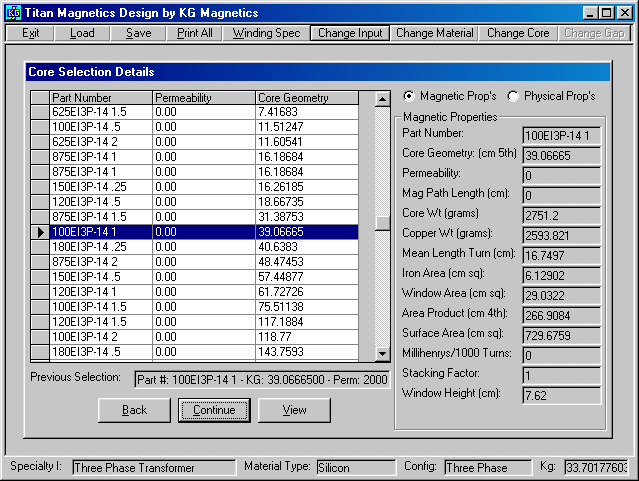The image size is (639, 481).
Task: Click the Config Three Phase field
Action: [x=488, y=468]
